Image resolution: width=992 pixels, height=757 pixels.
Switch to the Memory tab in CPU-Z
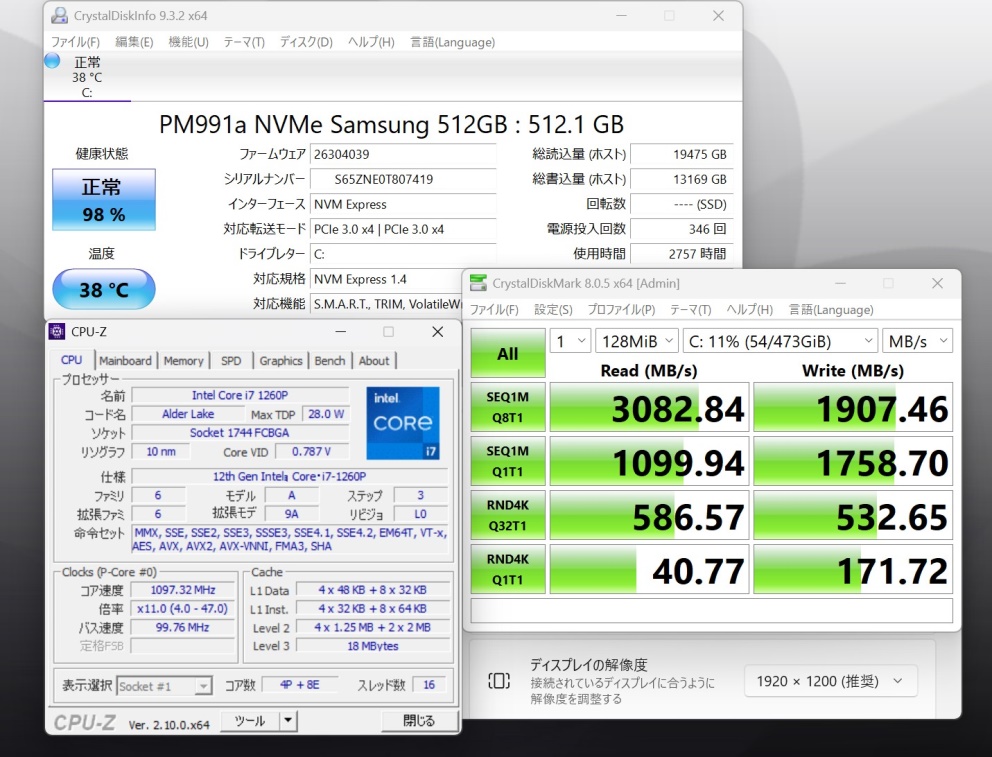click(183, 360)
